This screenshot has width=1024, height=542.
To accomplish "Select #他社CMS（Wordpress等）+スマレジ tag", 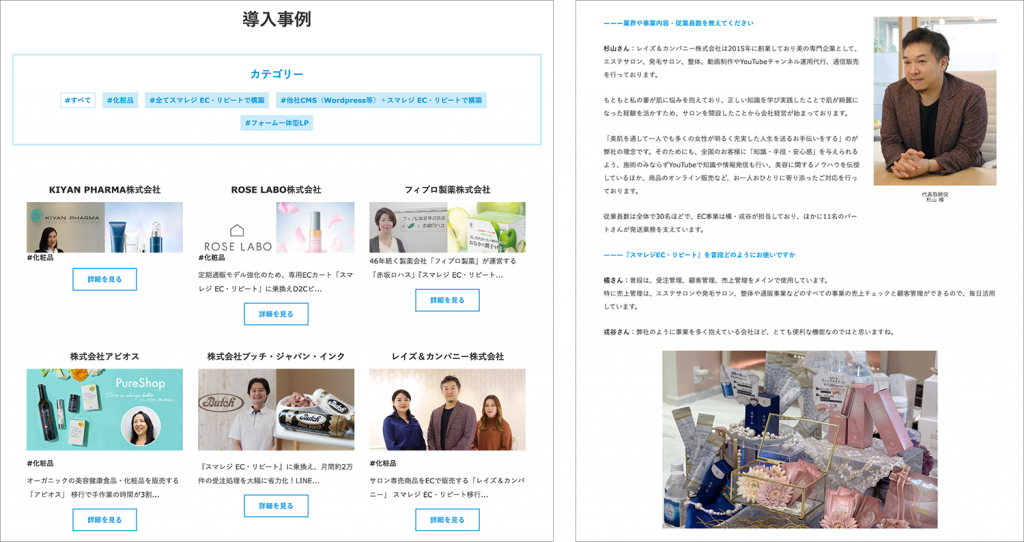I will (381, 100).
